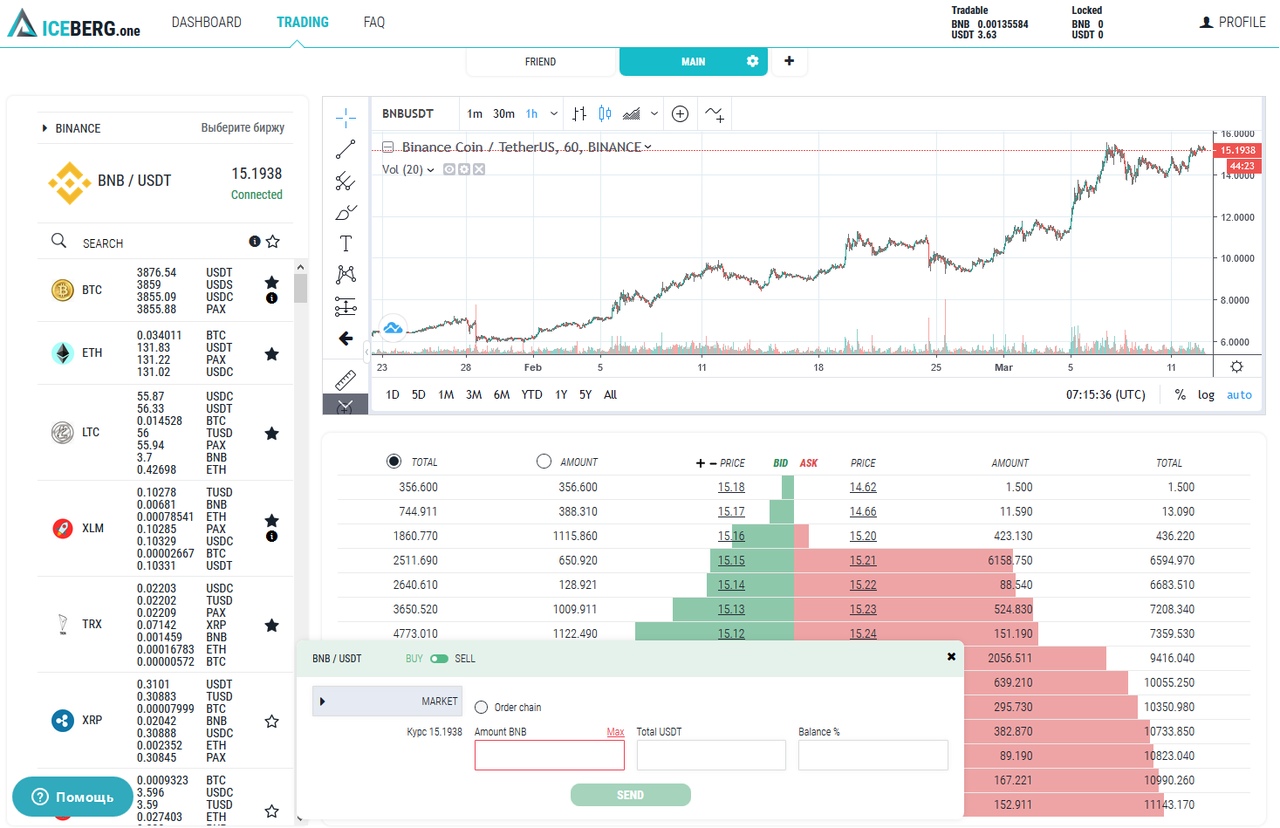Open the DASHBOARD page

pos(207,22)
